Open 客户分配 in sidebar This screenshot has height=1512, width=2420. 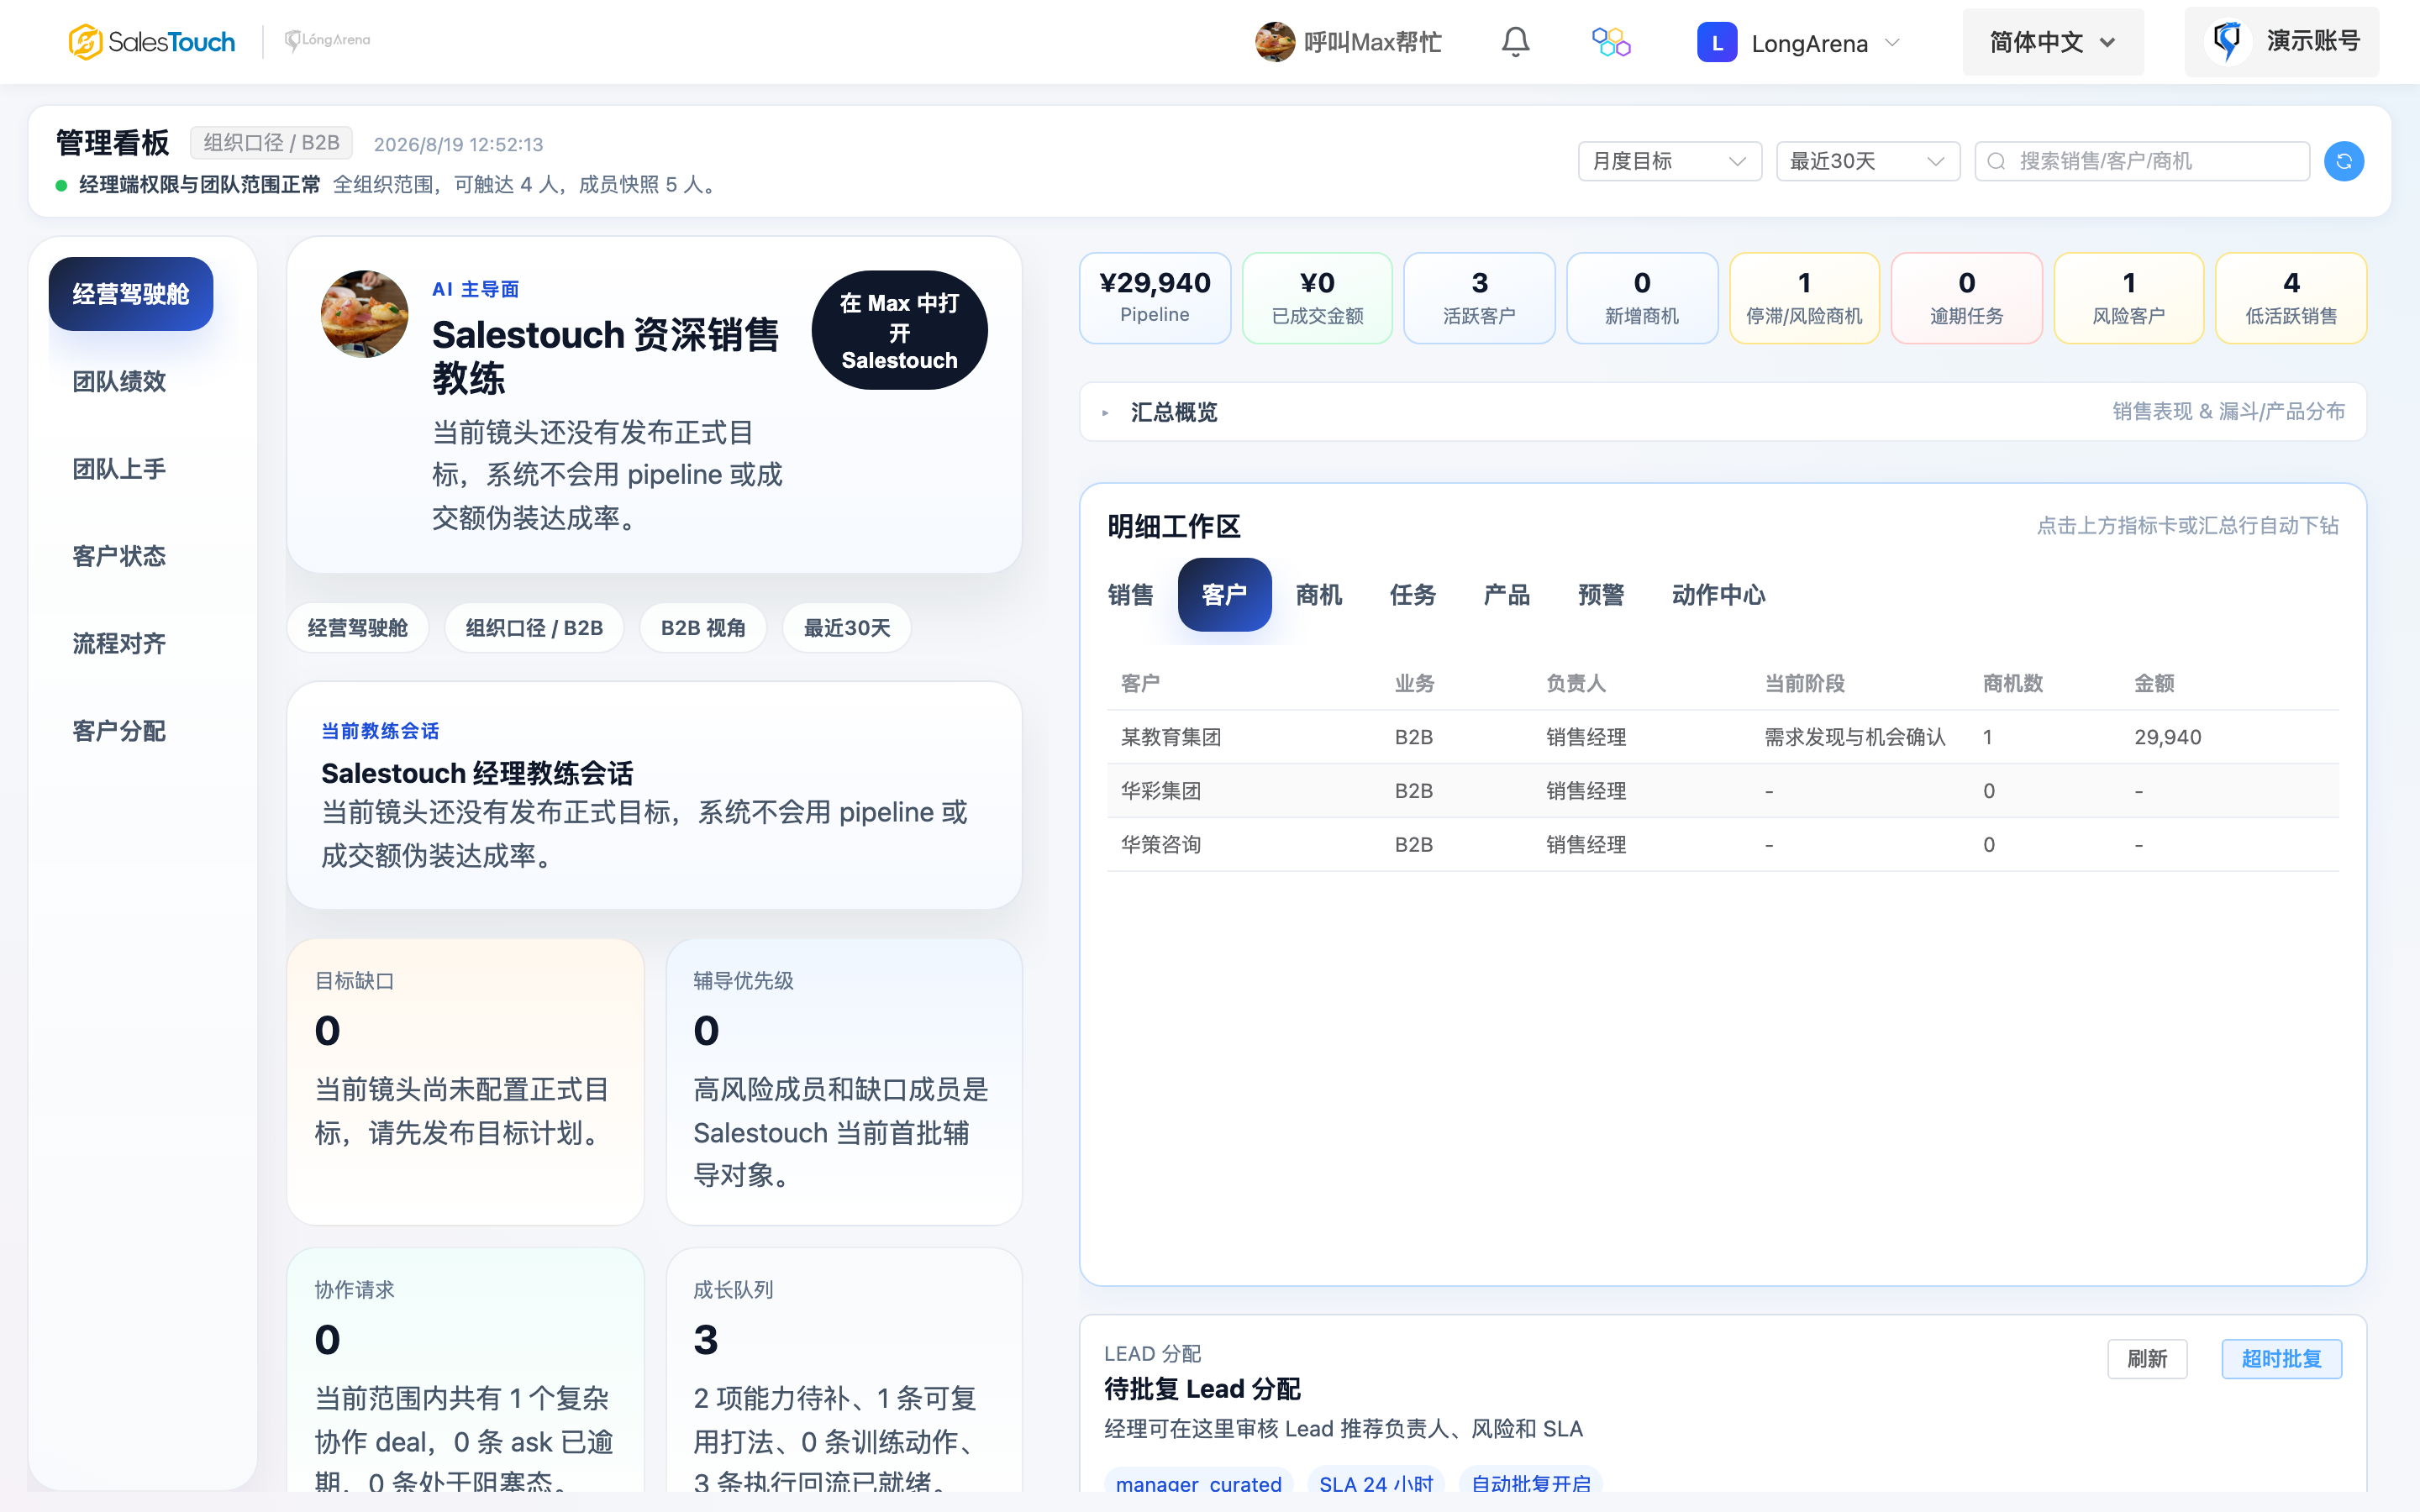tap(119, 731)
